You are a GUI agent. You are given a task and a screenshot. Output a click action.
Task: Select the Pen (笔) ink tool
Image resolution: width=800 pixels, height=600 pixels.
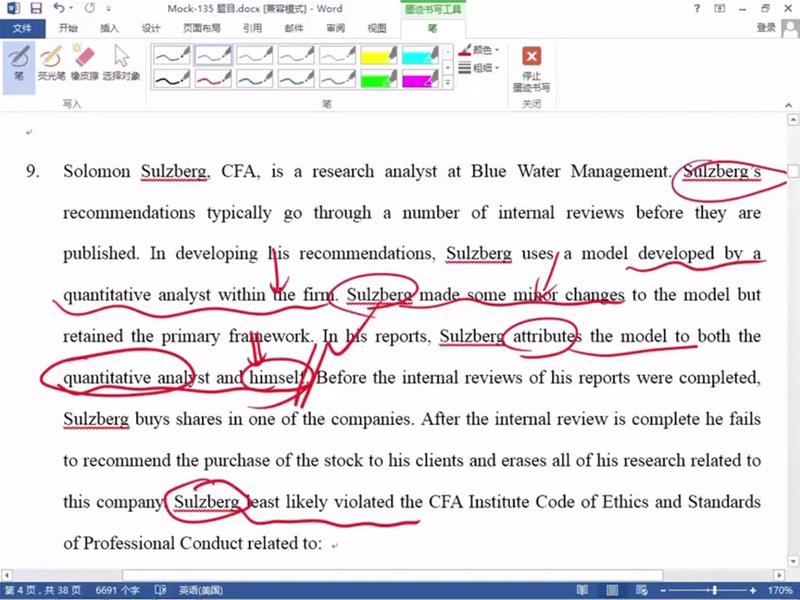[x=19, y=62]
